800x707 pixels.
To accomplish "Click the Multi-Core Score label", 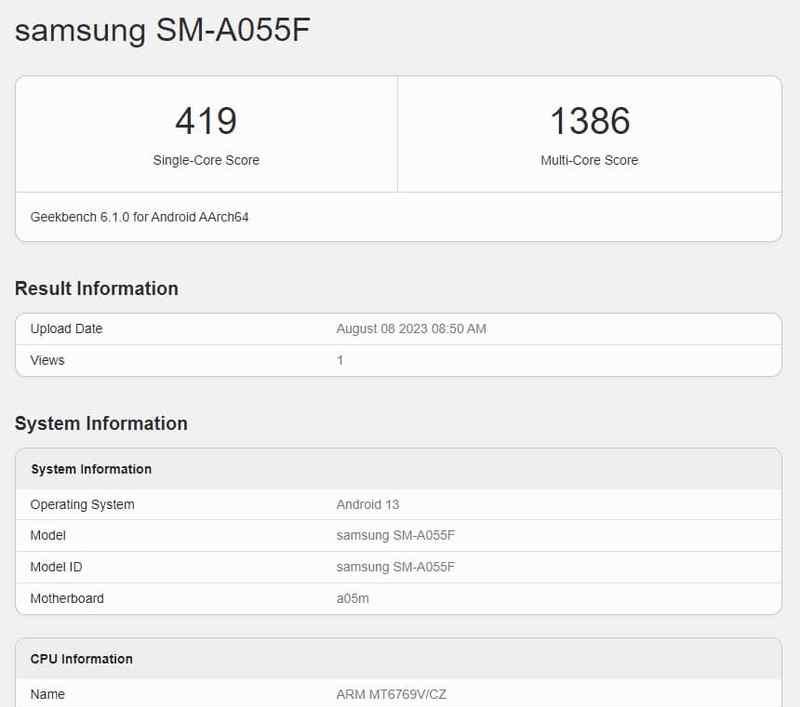I will 589,160.
